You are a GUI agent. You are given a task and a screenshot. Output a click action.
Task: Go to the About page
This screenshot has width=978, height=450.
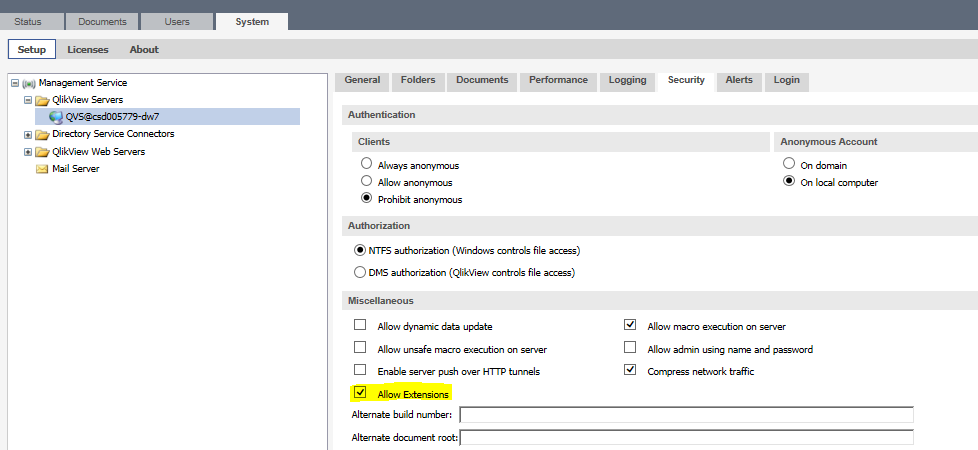[x=144, y=49]
